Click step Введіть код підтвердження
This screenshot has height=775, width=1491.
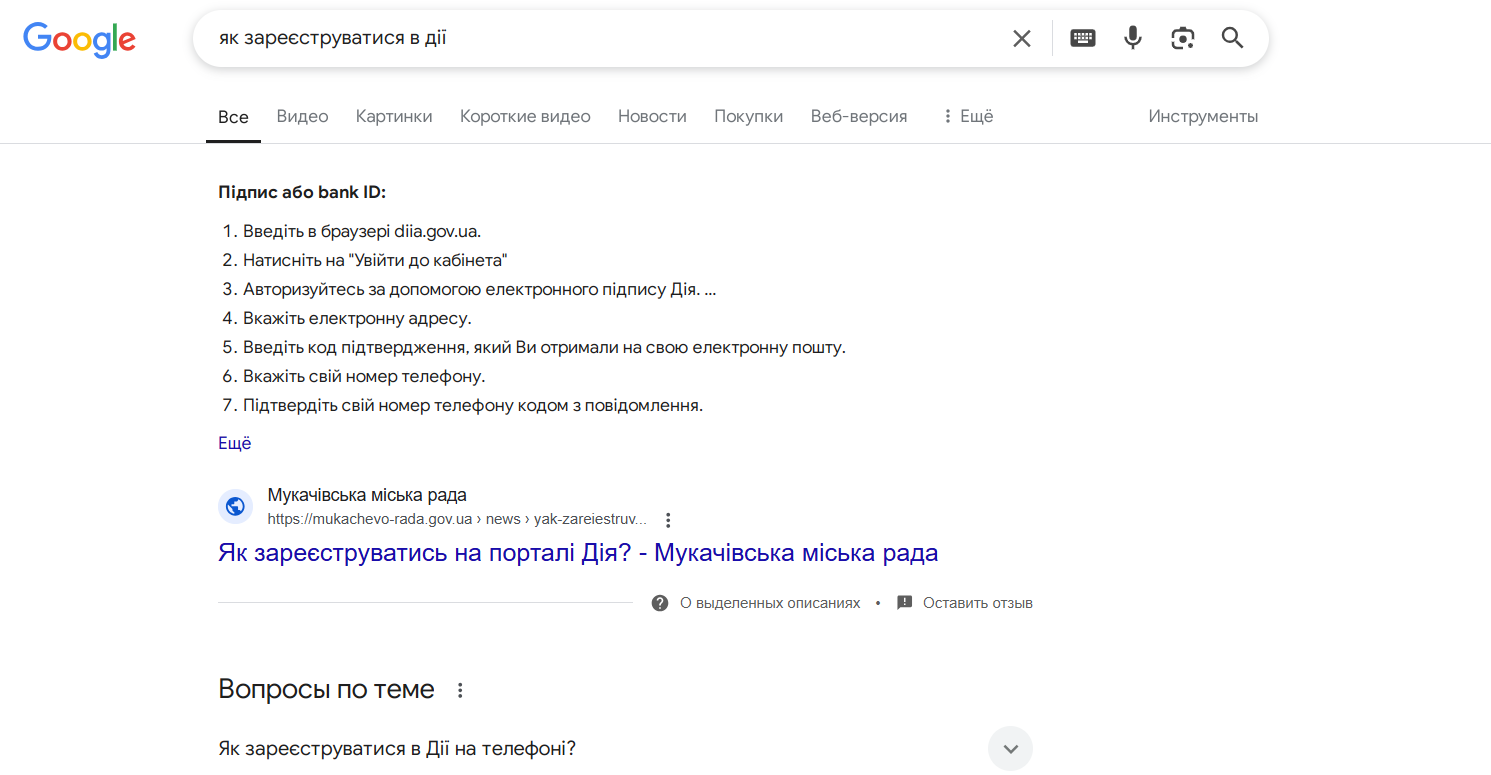click(544, 347)
